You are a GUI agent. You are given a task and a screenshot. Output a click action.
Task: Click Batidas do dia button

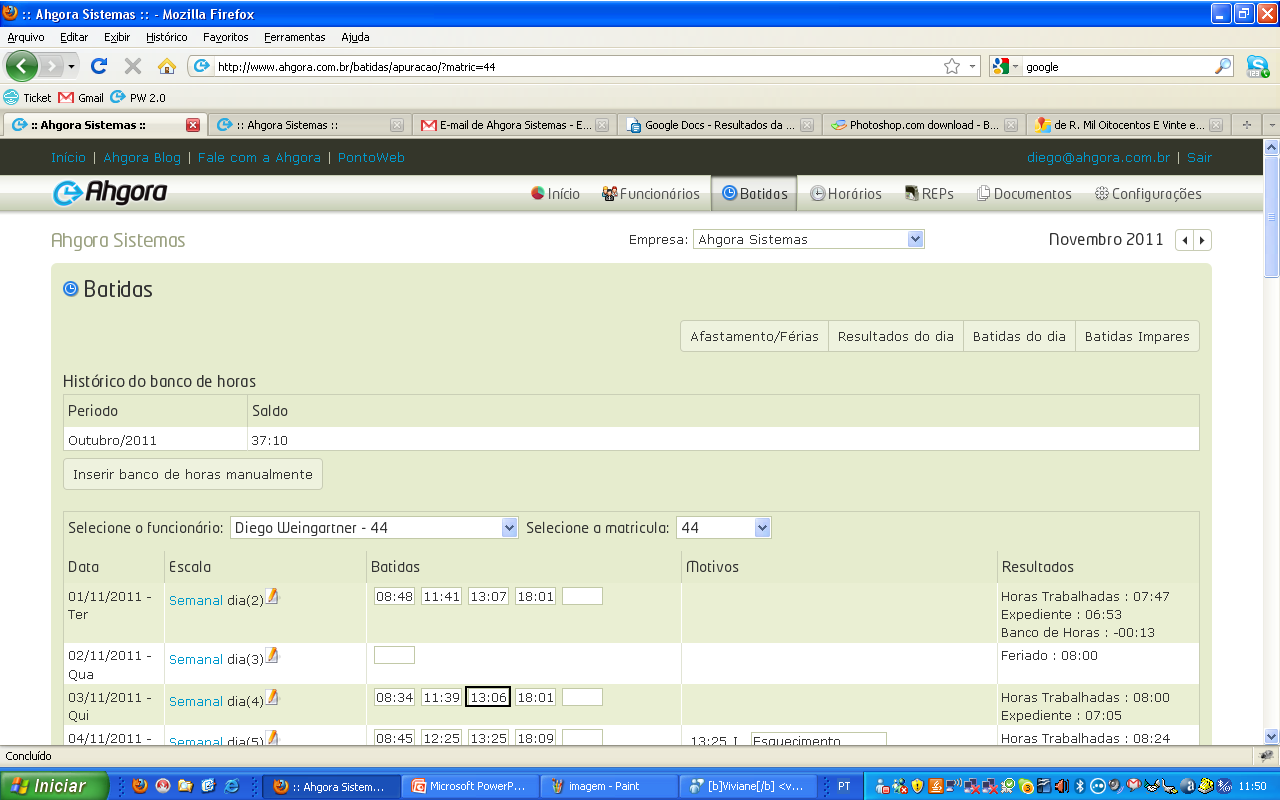pyautogui.click(x=1019, y=336)
